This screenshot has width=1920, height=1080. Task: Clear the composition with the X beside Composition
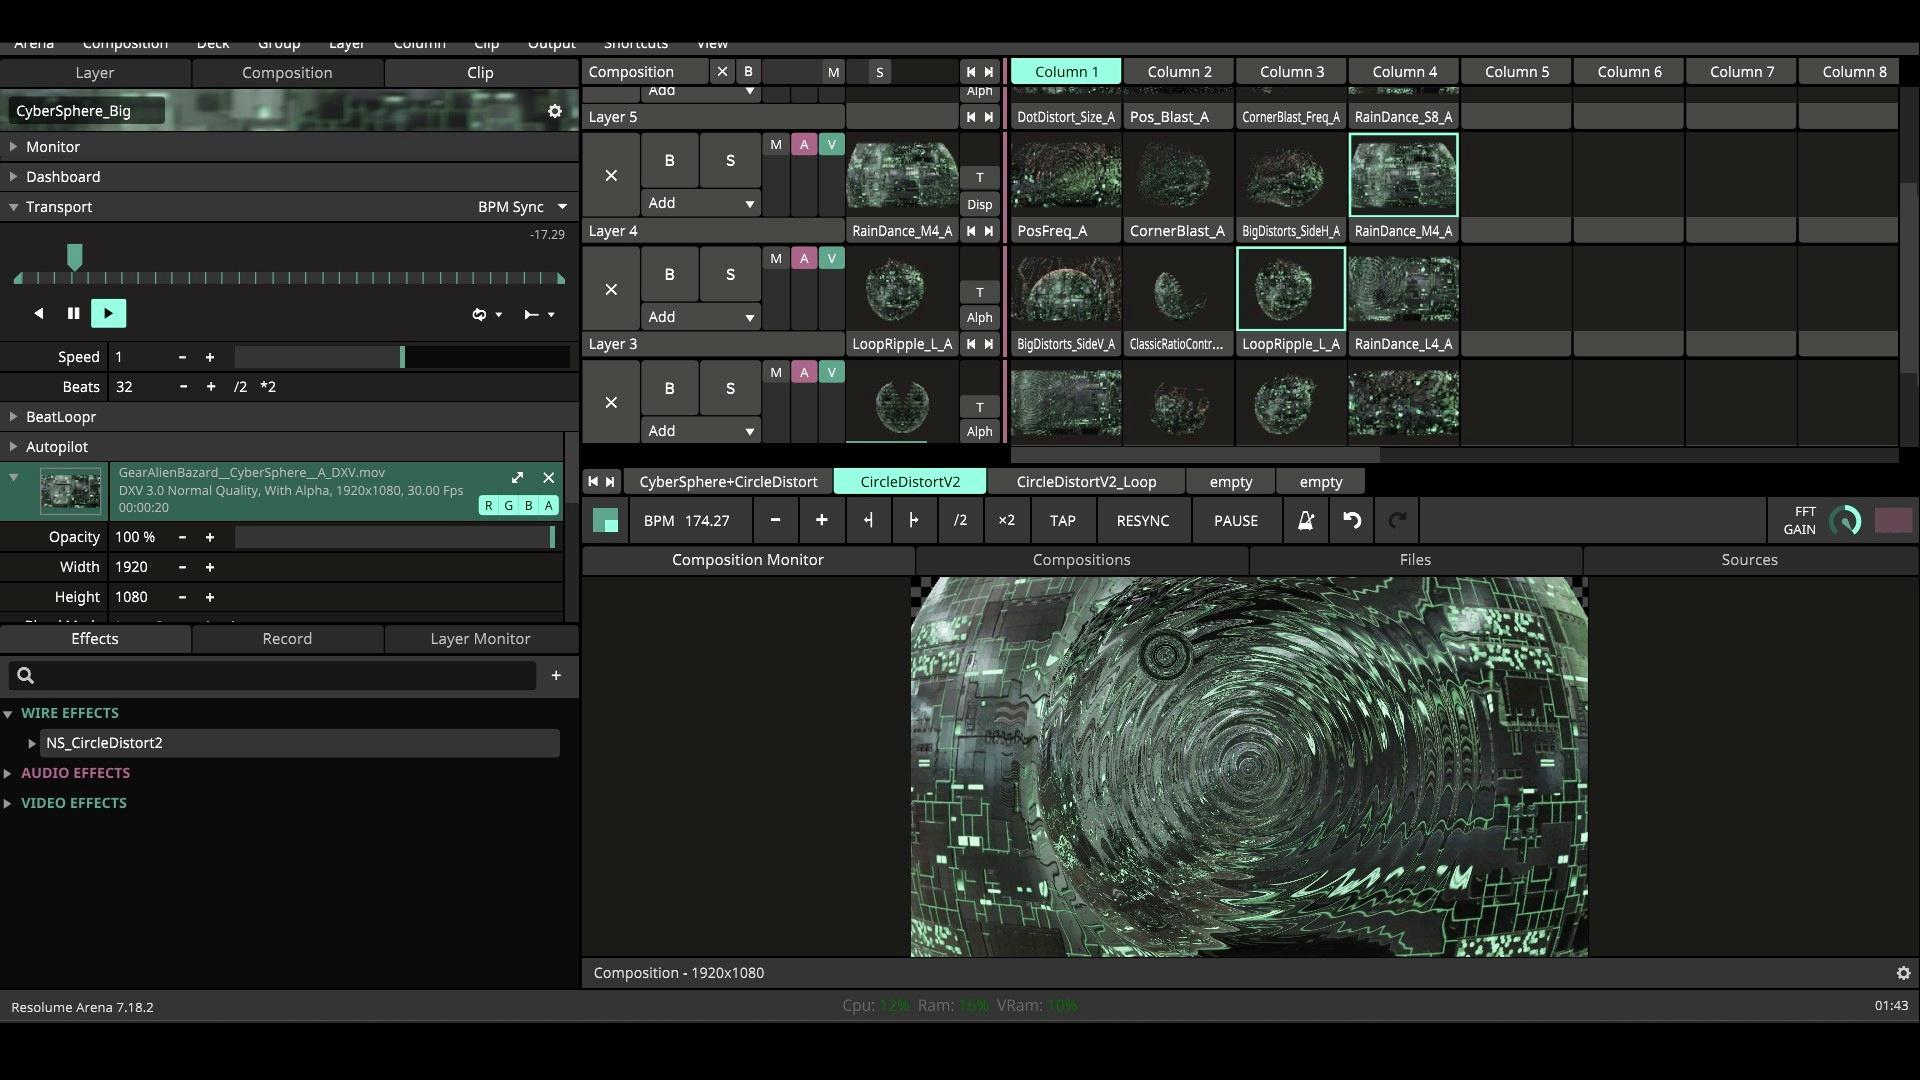(x=722, y=72)
